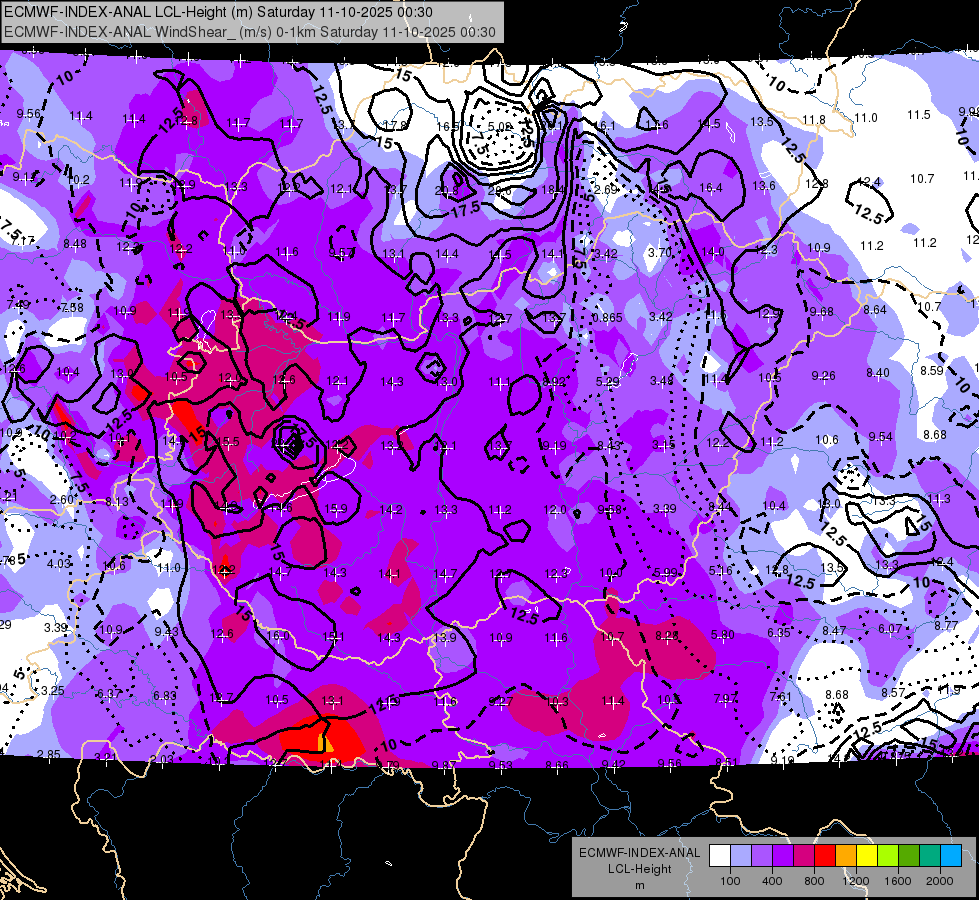This screenshot has width=979, height=900.
Task: Click the wind shear value 2.60
Action: [62, 500]
